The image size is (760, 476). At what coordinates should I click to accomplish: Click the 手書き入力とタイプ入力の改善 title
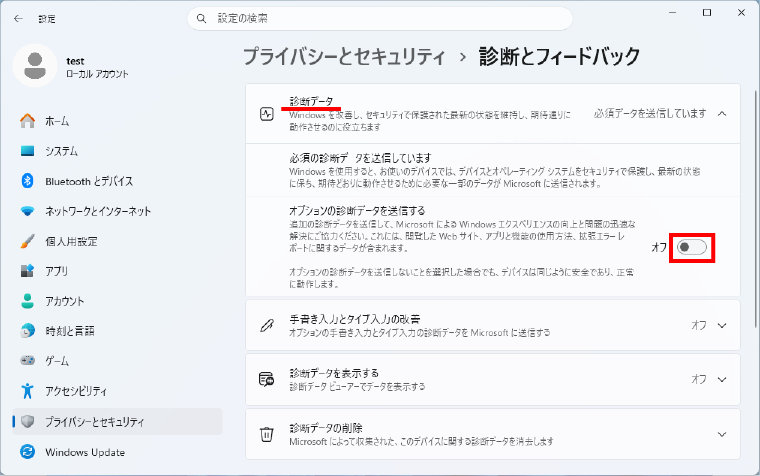pyautogui.click(x=354, y=319)
